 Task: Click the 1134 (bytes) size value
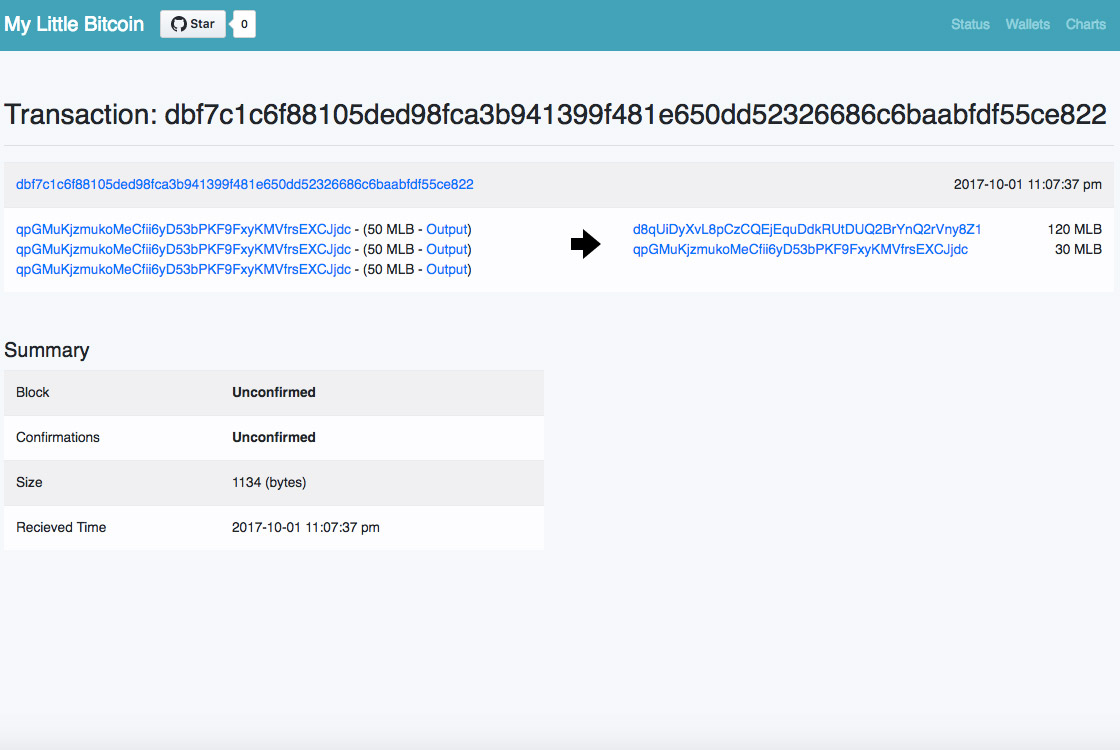[269, 482]
